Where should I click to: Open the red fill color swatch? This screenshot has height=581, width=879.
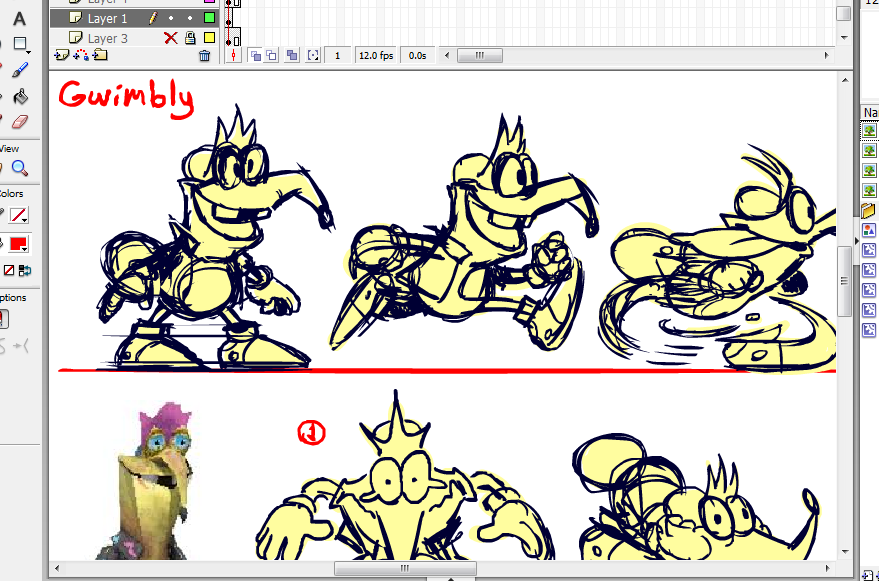[18, 244]
